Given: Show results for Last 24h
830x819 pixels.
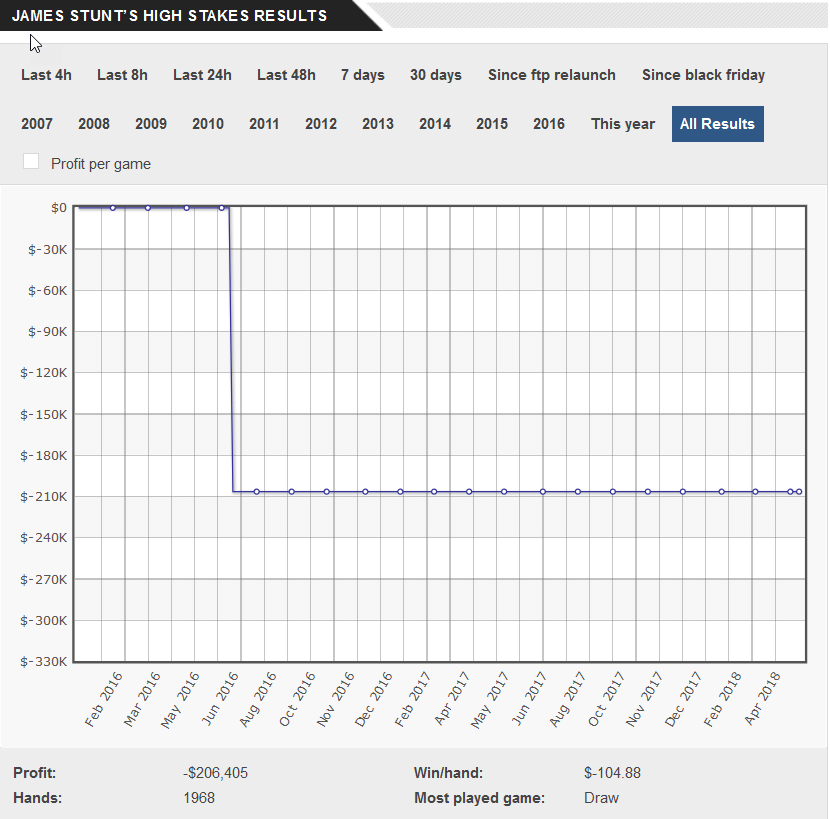Looking at the screenshot, I should 202,75.
